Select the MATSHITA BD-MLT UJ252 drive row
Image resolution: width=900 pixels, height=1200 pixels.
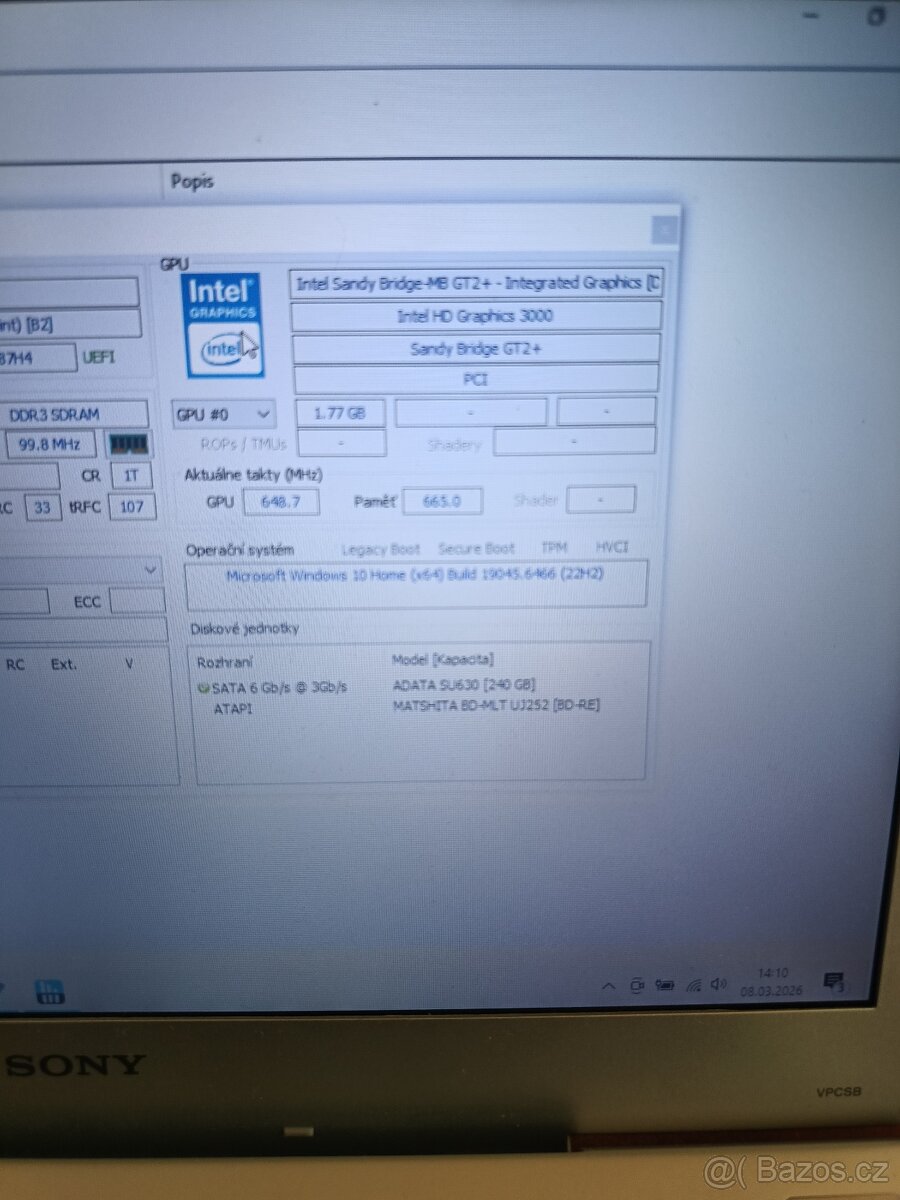point(496,705)
